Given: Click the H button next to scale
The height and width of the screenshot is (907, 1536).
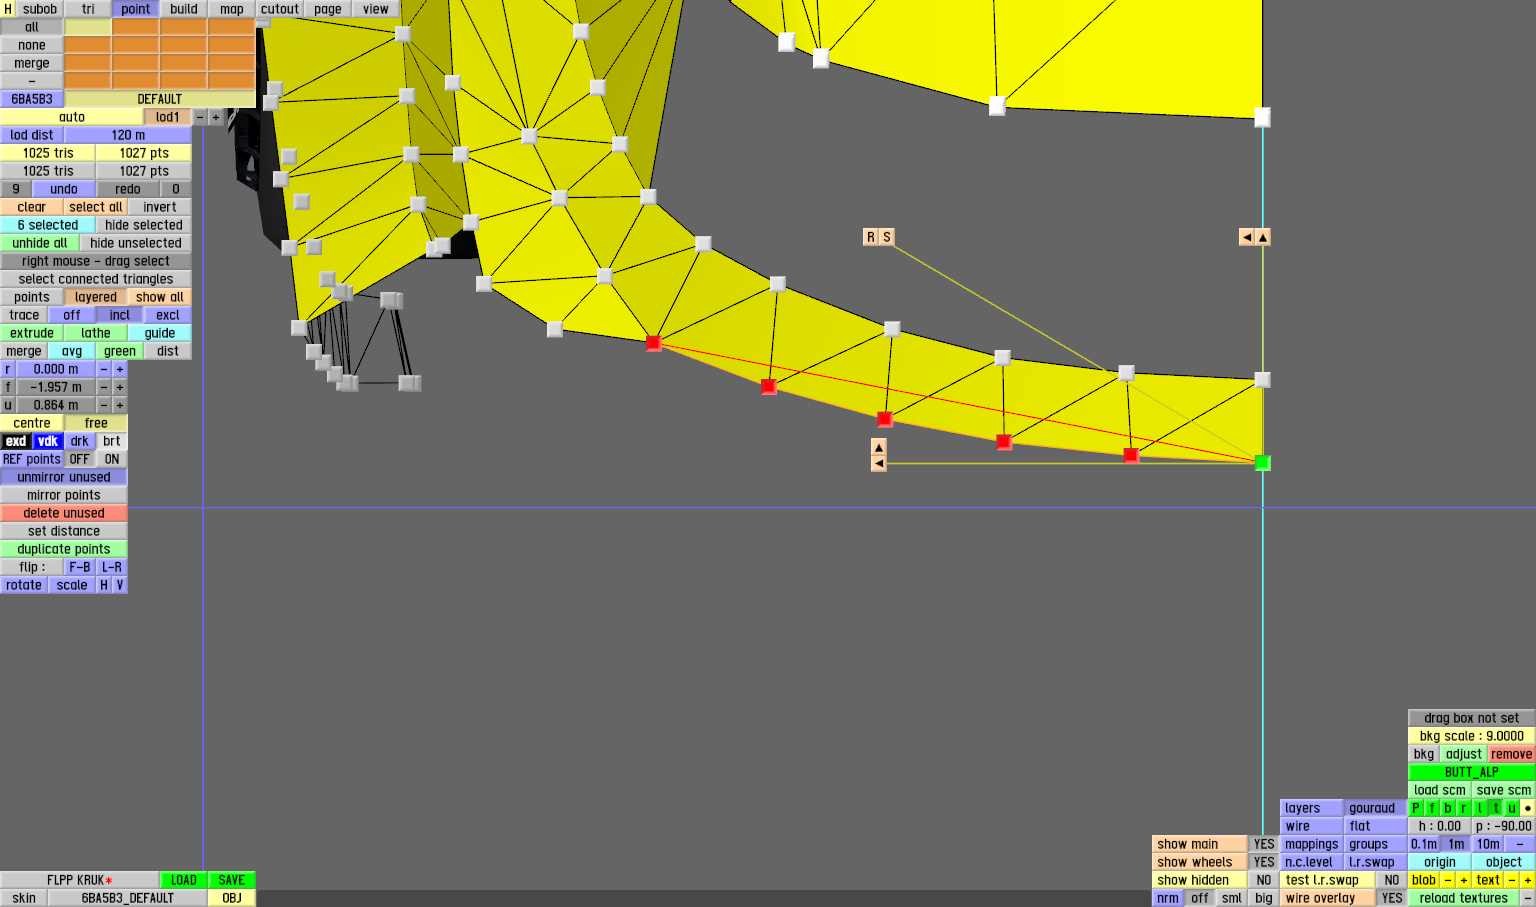Looking at the screenshot, I should [104, 585].
